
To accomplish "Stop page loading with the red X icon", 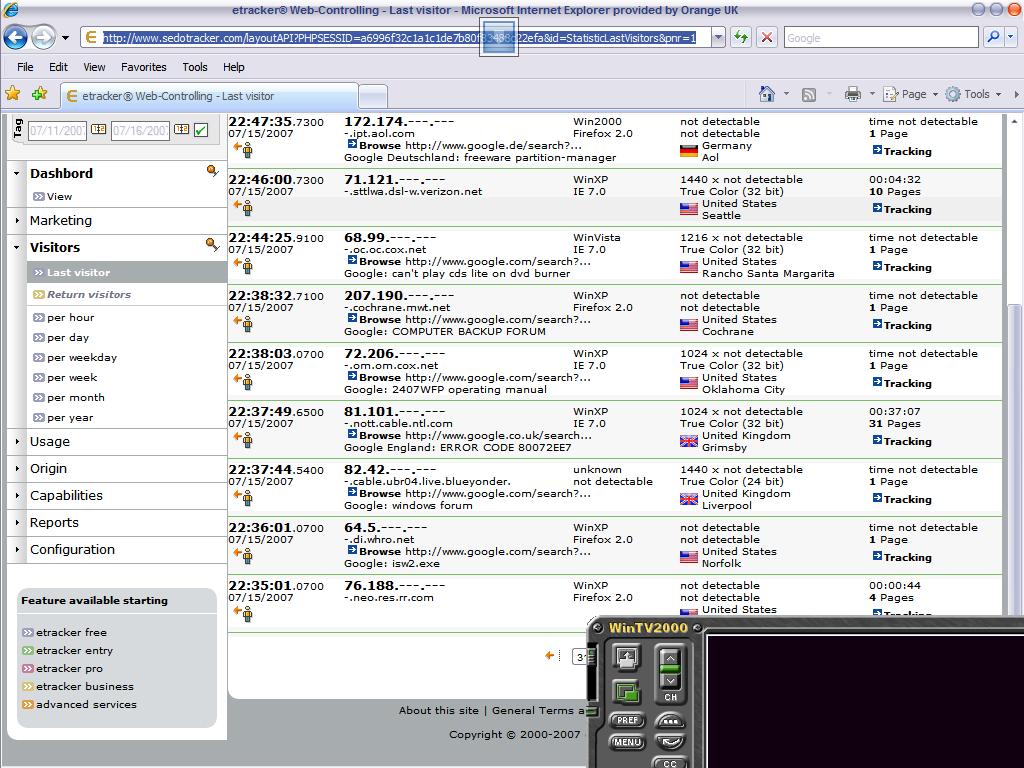I will coord(767,37).
